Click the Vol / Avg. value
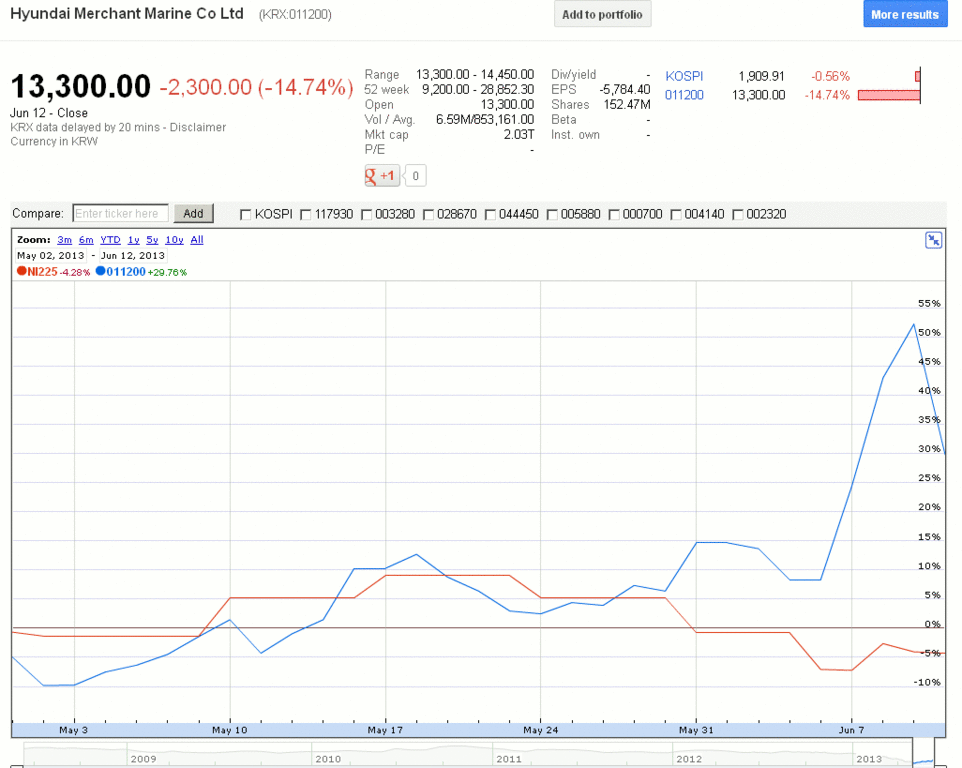This screenshot has width=962, height=768. (x=485, y=120)
